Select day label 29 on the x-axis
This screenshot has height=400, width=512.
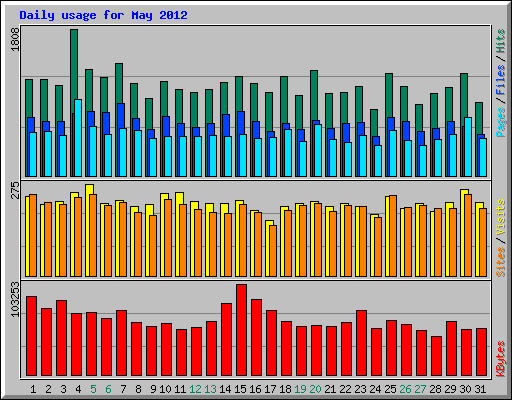pyautogui.click(x=450, y=389)
